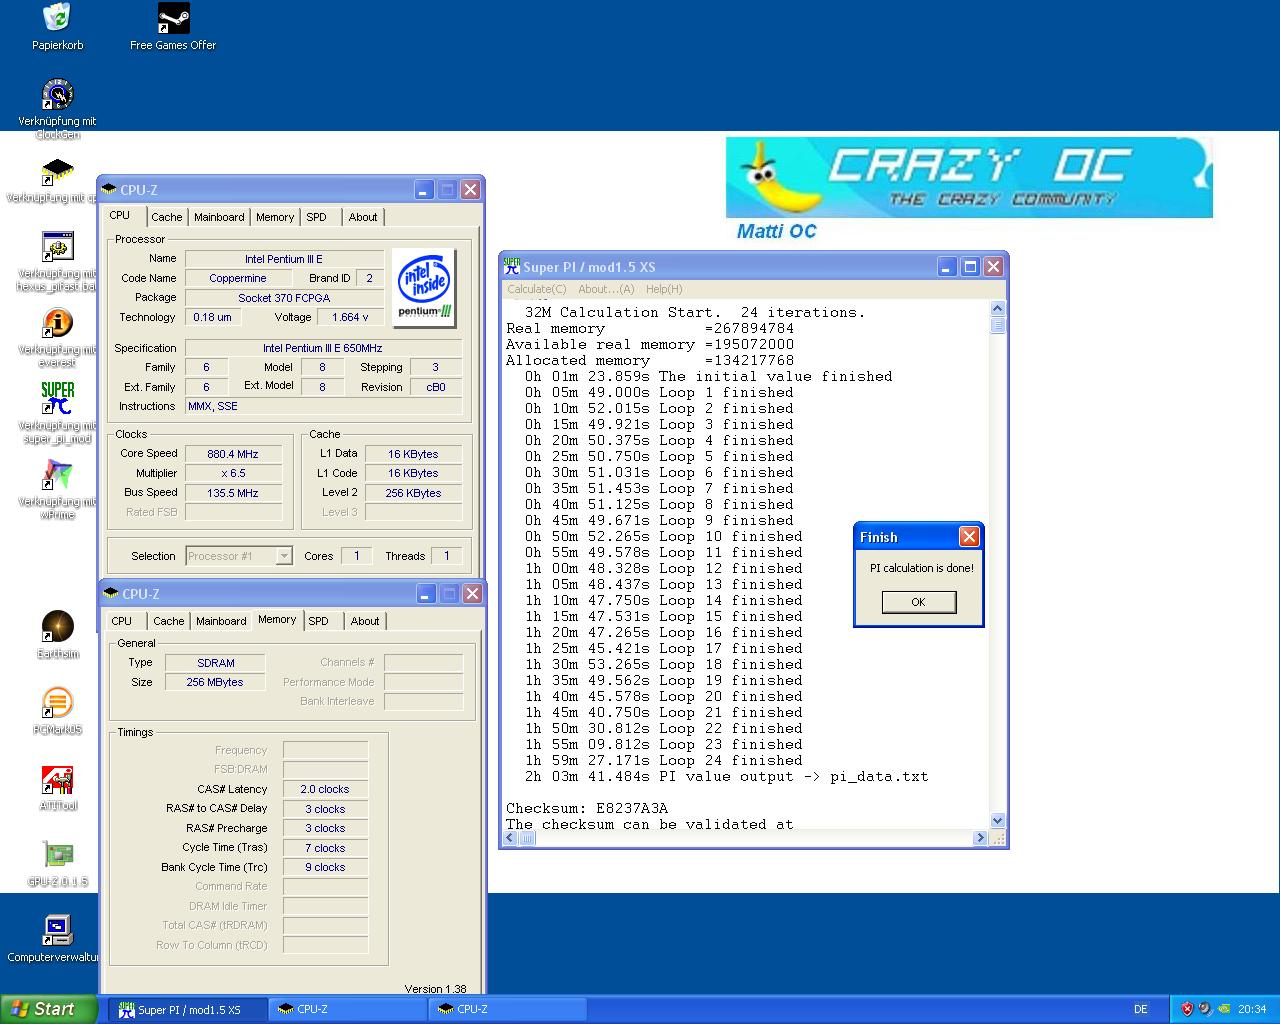Screen dimensions: 1280x1024
Task: Open the Papierkorb recycle bin icon
Action: [x=57, y=17]
